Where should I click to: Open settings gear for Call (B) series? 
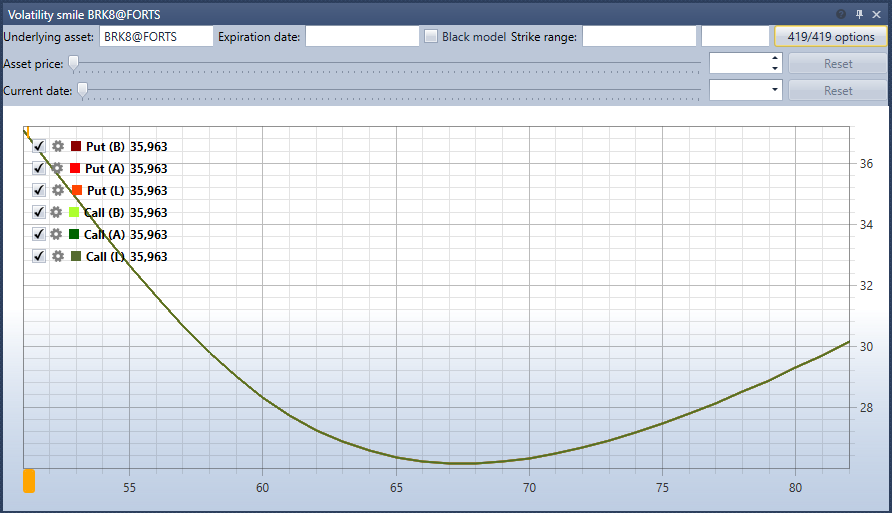(56, 212)
